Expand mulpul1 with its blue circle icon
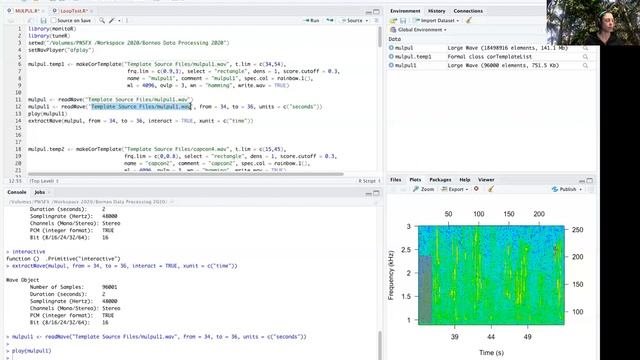The image size is (640, 360). click(x=391, y=65)
